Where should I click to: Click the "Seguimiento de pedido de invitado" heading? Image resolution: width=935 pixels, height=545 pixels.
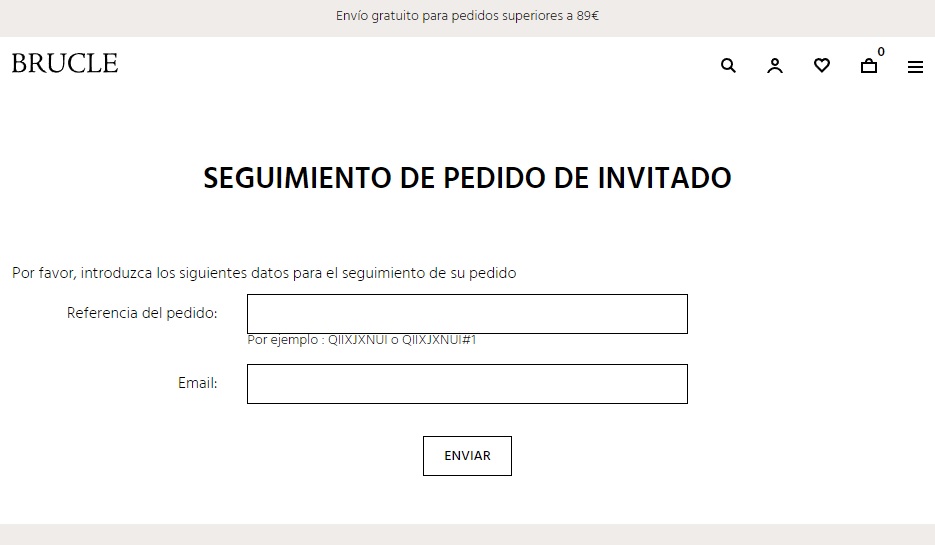pyautogui.click(x=467, y=178)
